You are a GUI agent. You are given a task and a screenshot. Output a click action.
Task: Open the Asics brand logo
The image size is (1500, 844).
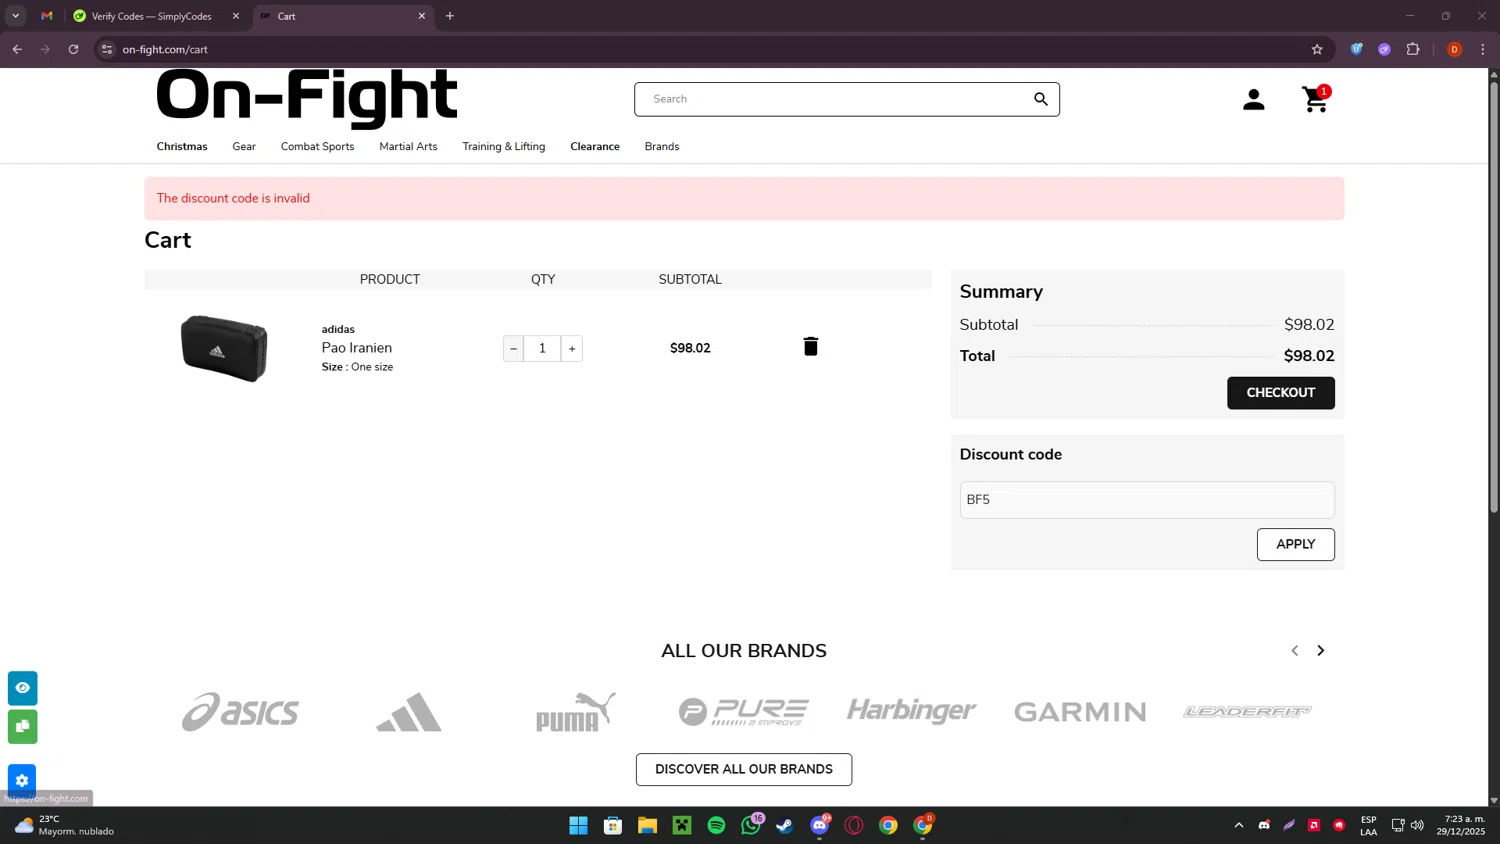coord(240,711)
